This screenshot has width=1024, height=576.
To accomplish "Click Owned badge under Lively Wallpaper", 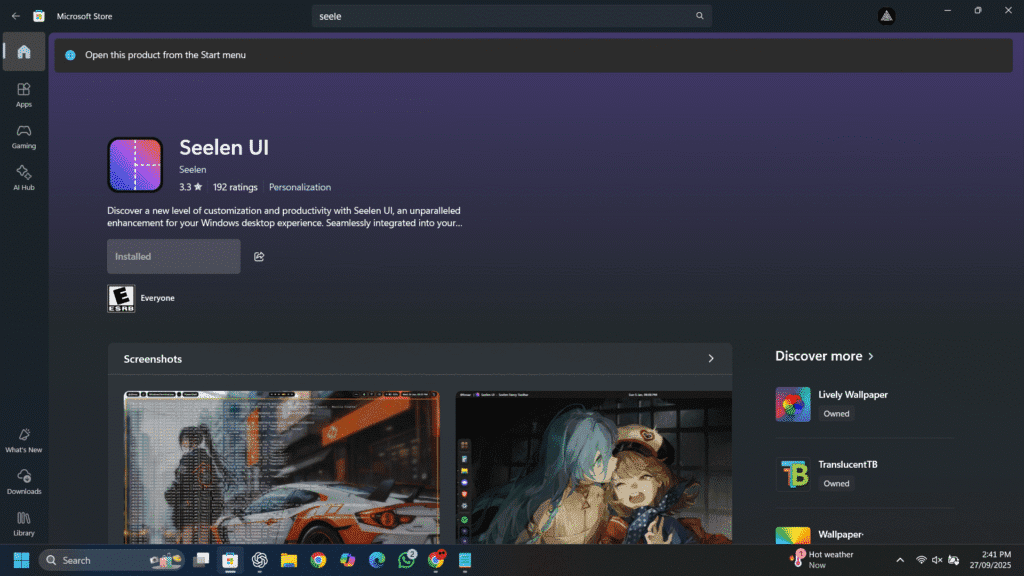I will (x=837, y=414).
